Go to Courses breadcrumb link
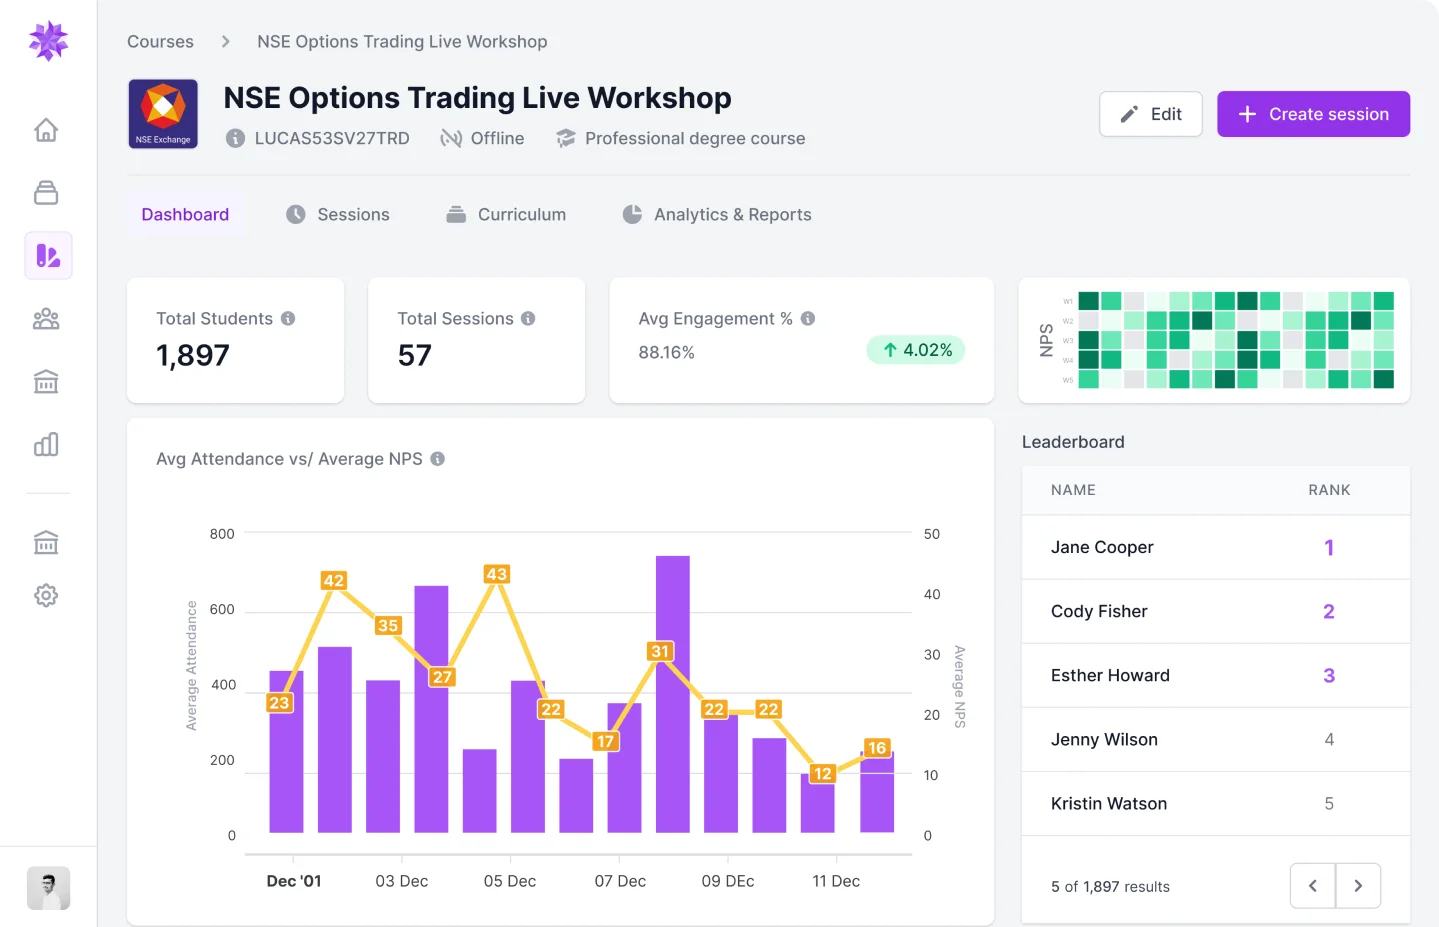The width and height of the screenshot is (1439, 927). (160, 41)
